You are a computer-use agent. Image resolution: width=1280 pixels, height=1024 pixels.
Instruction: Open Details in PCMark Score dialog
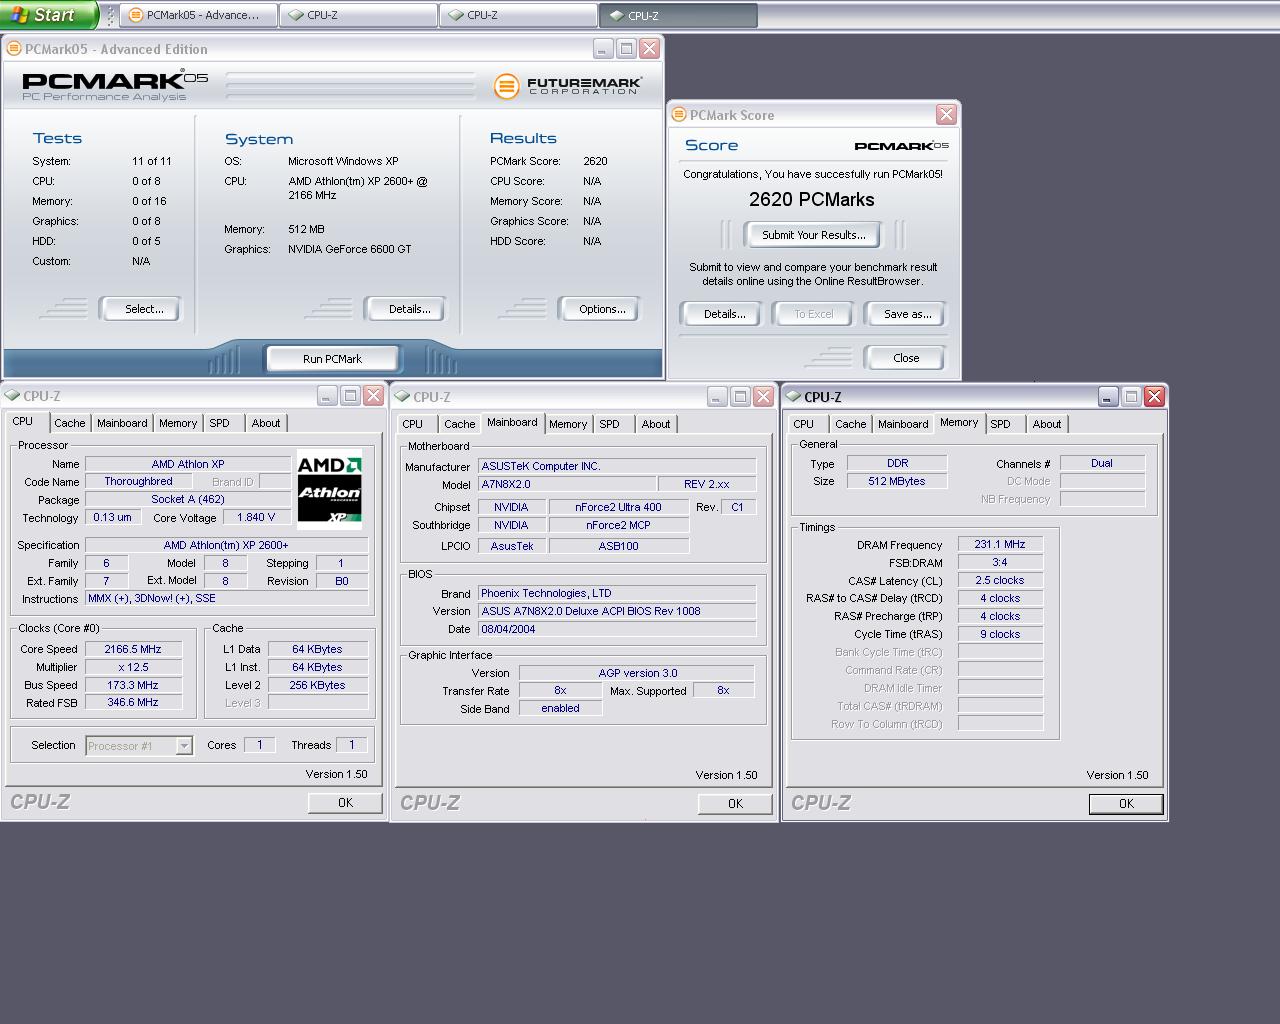pos(722,314)
